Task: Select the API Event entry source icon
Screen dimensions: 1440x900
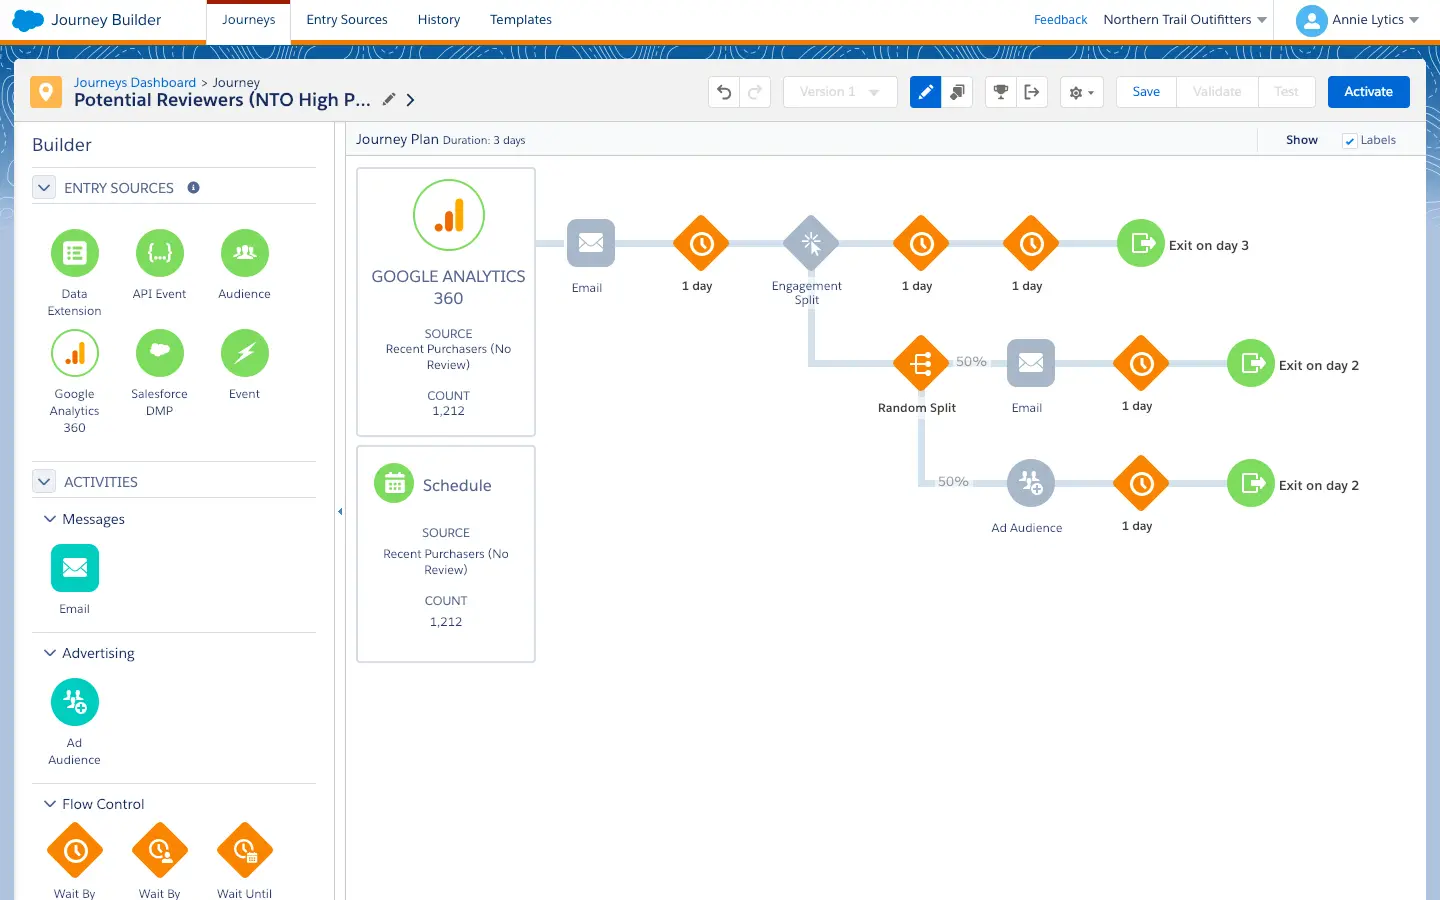Action: (160, 253)
